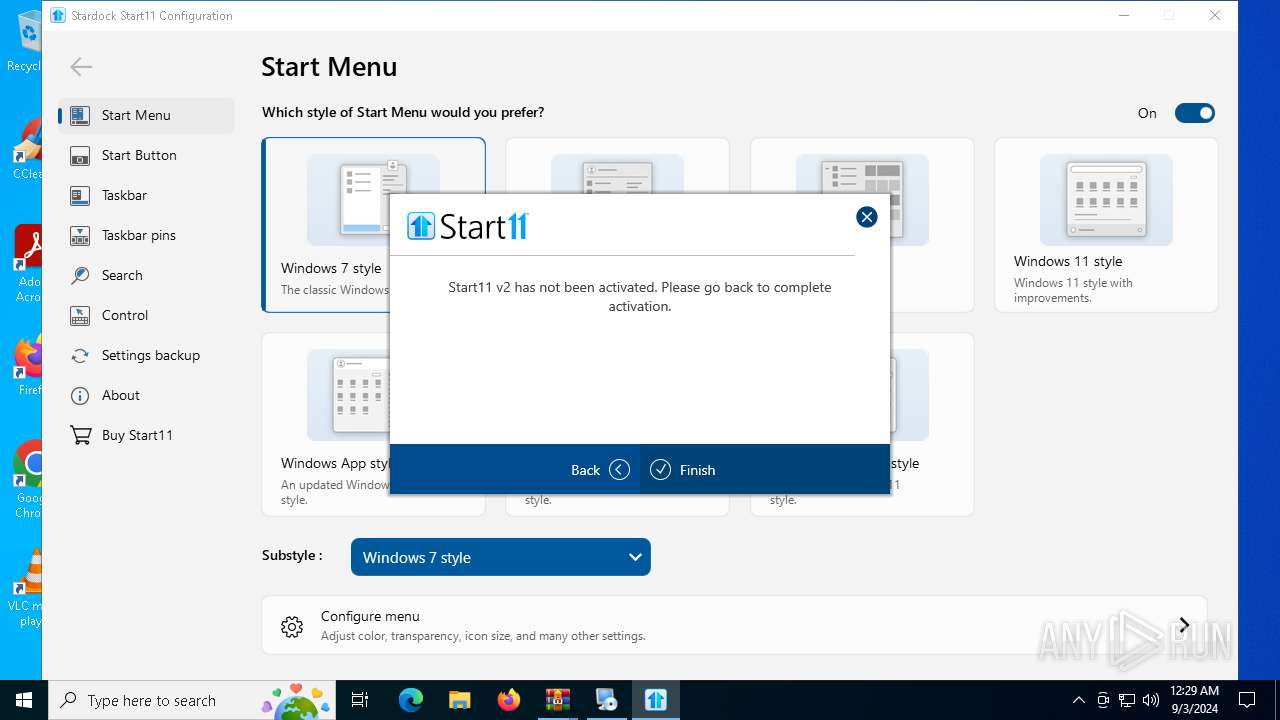Open WinRAR from taskbar
Image resolution: width=1280 pixels, height=720 pixels.
point(557,700)
